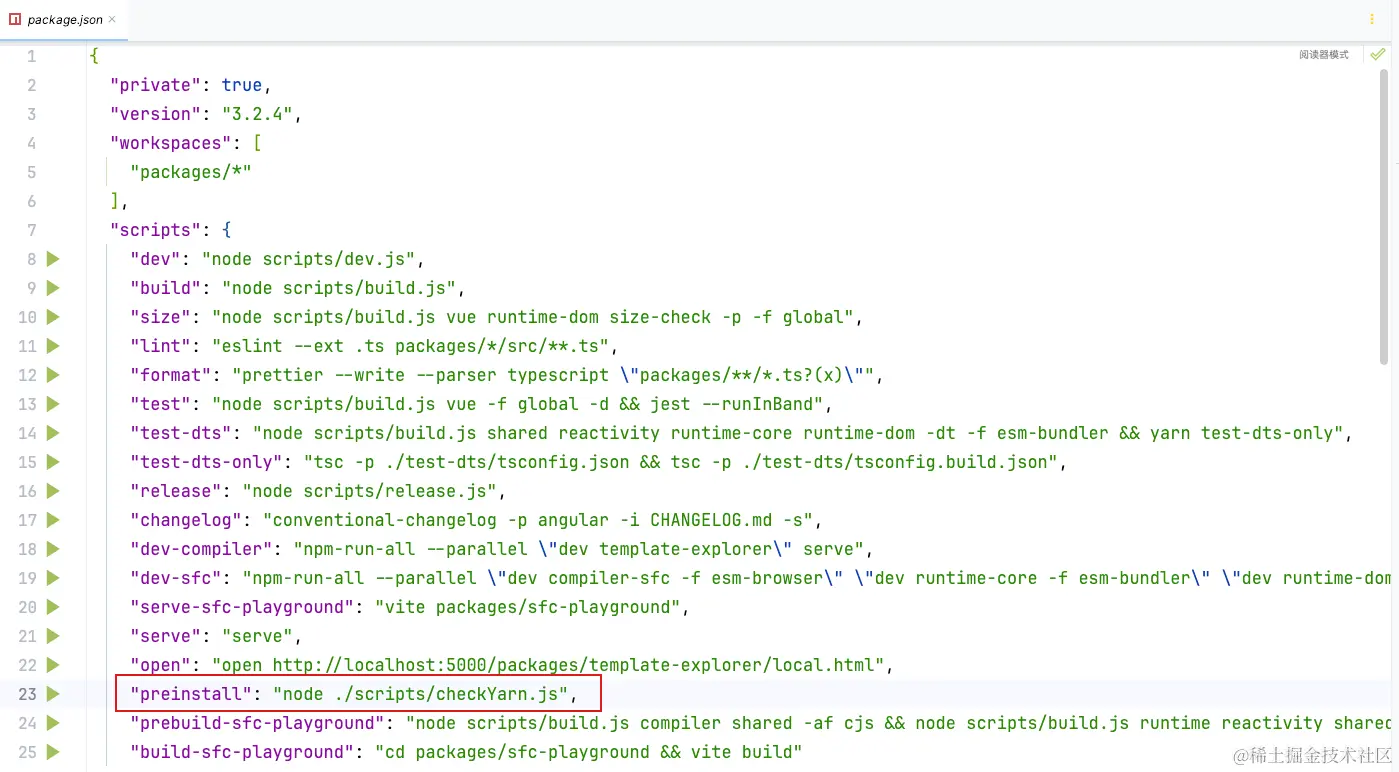Click the "node scripts/dev.js" value
This screenshot has width=1399, height=772.
pos(308,259)
